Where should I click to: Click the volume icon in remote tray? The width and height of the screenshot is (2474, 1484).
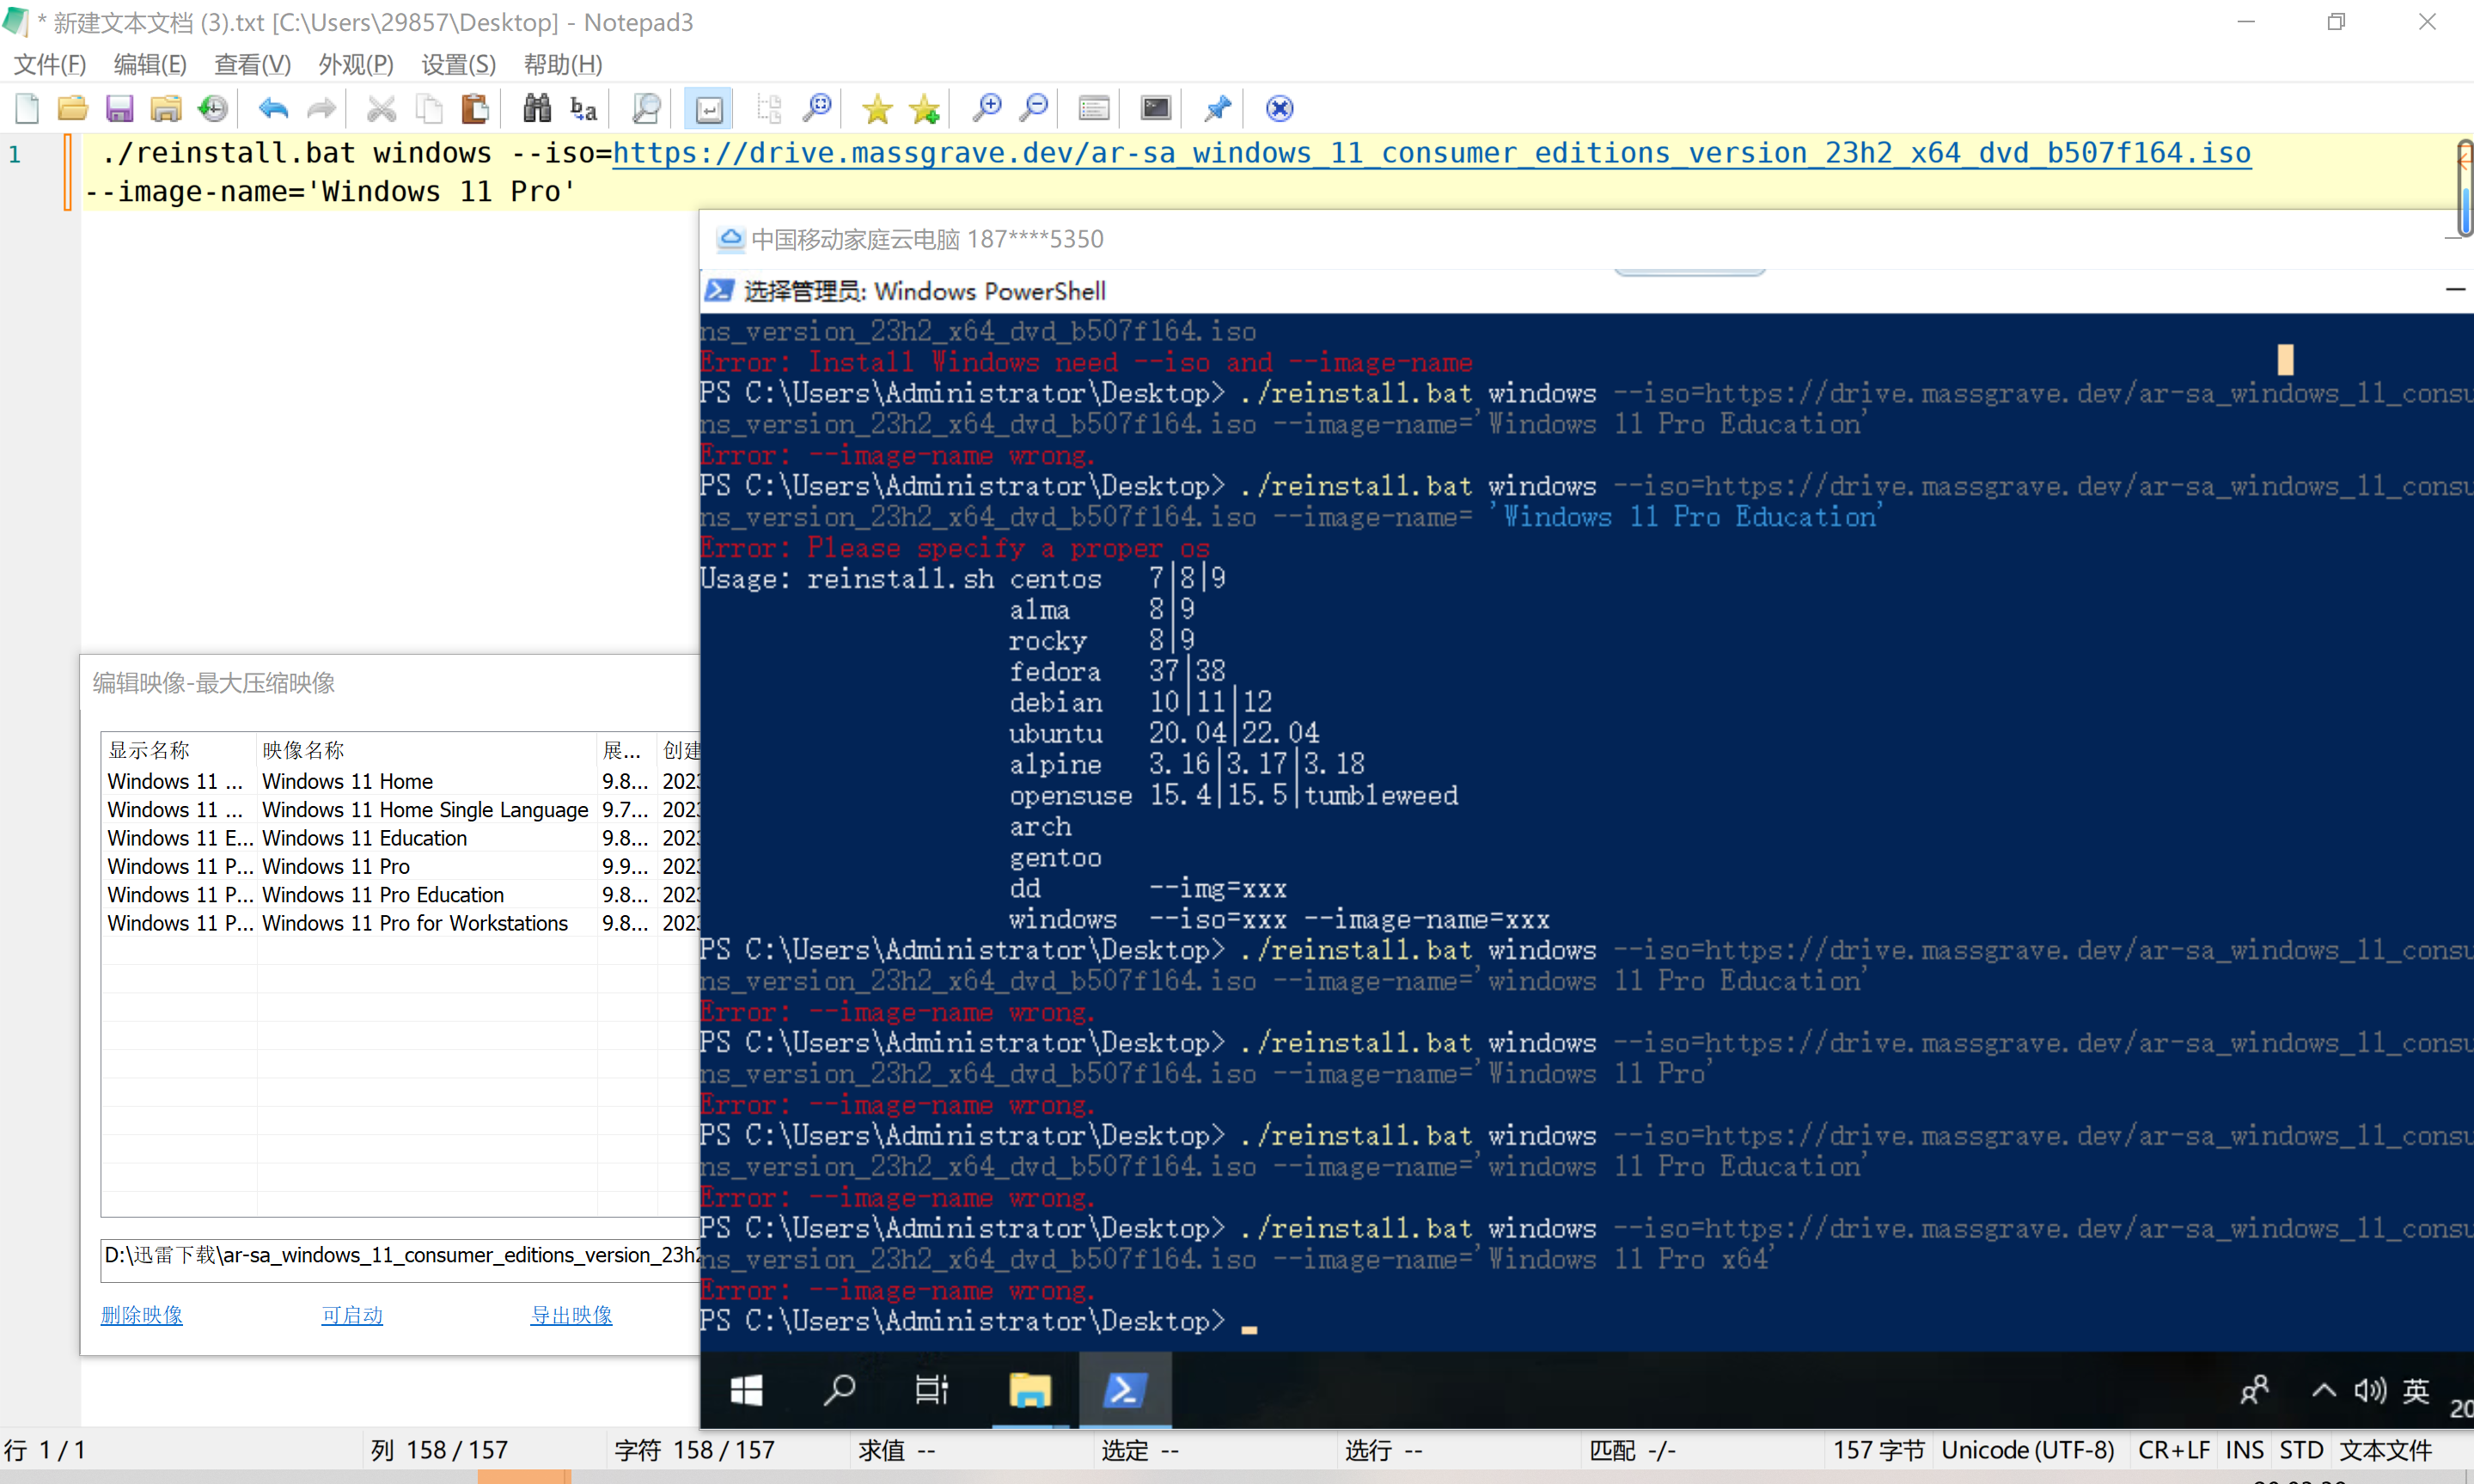[2370, 1391]
